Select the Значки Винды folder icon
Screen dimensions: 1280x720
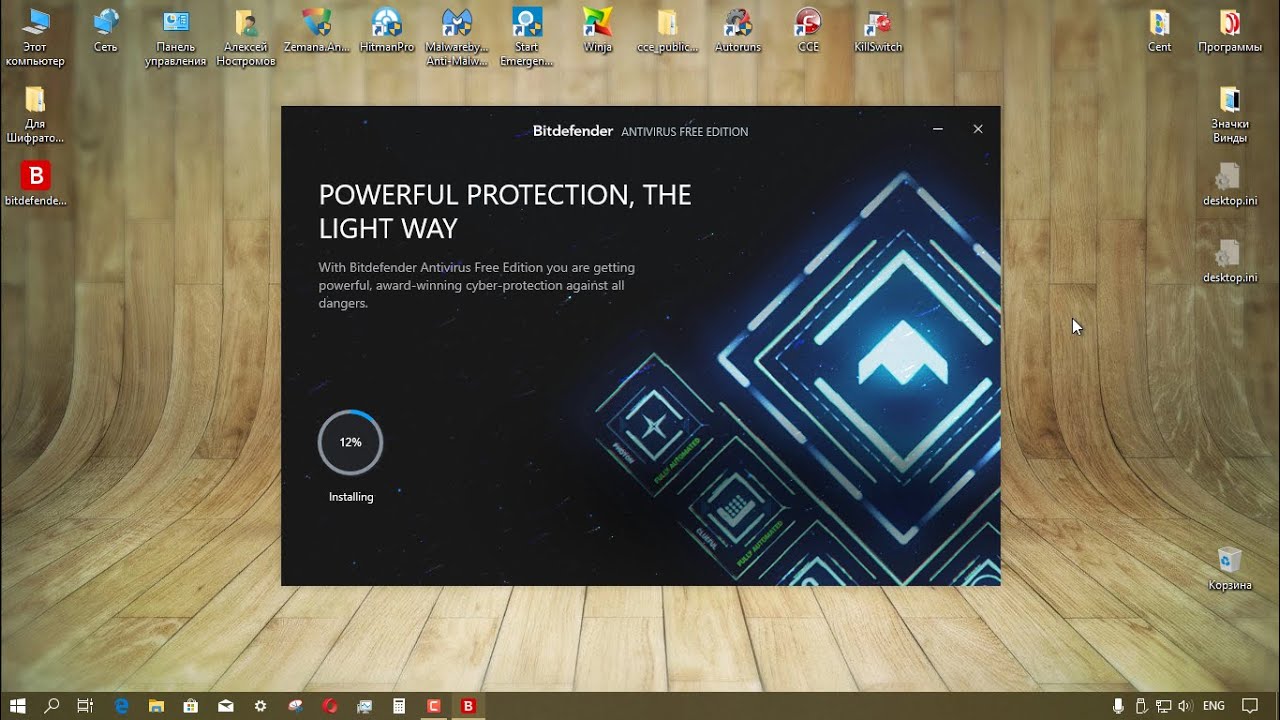pyautogui.click(x=1230, y=114)
